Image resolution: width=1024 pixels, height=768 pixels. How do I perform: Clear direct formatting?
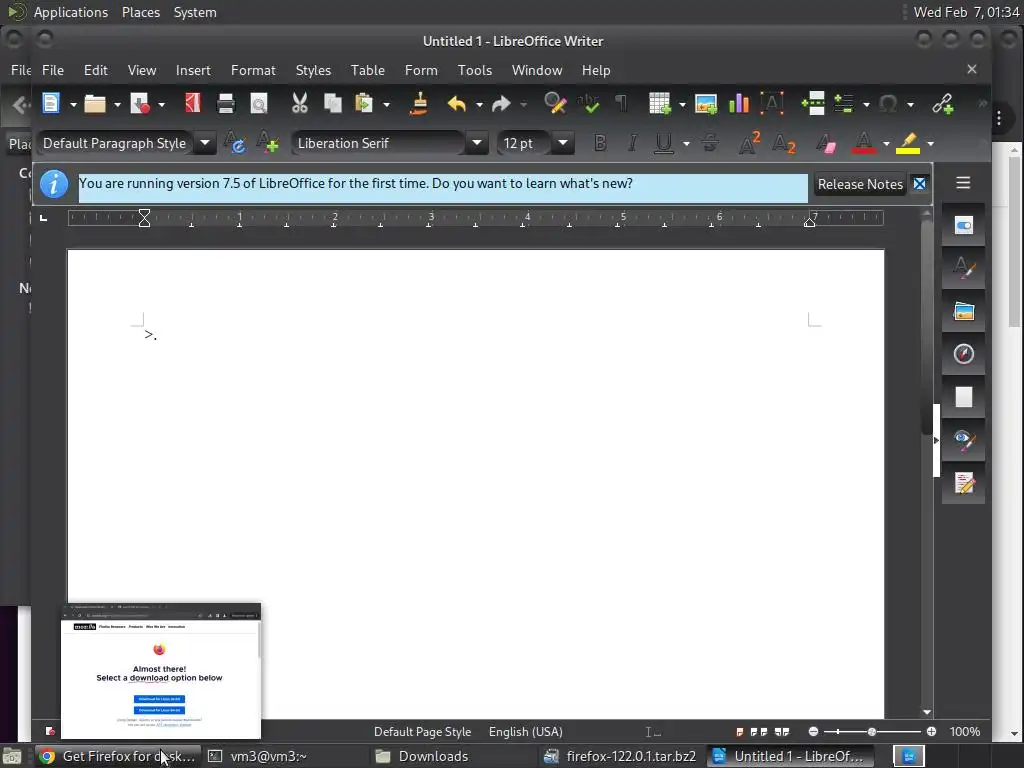(x=825, y=143)
